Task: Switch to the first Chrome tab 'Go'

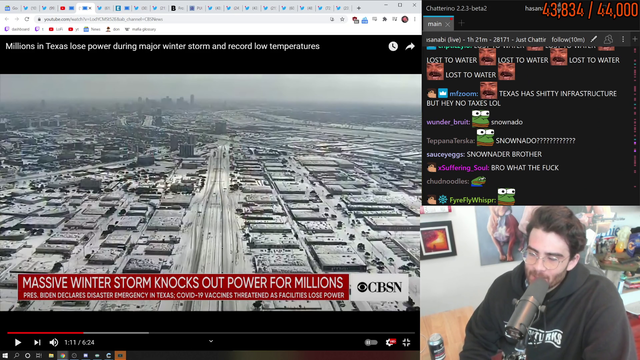Action: tap(11, 8)
